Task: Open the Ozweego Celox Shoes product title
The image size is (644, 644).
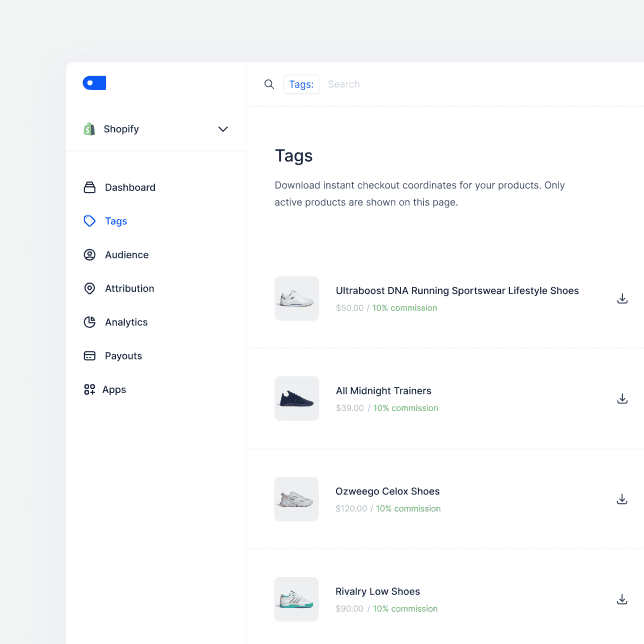Action: tap(387, 491)
